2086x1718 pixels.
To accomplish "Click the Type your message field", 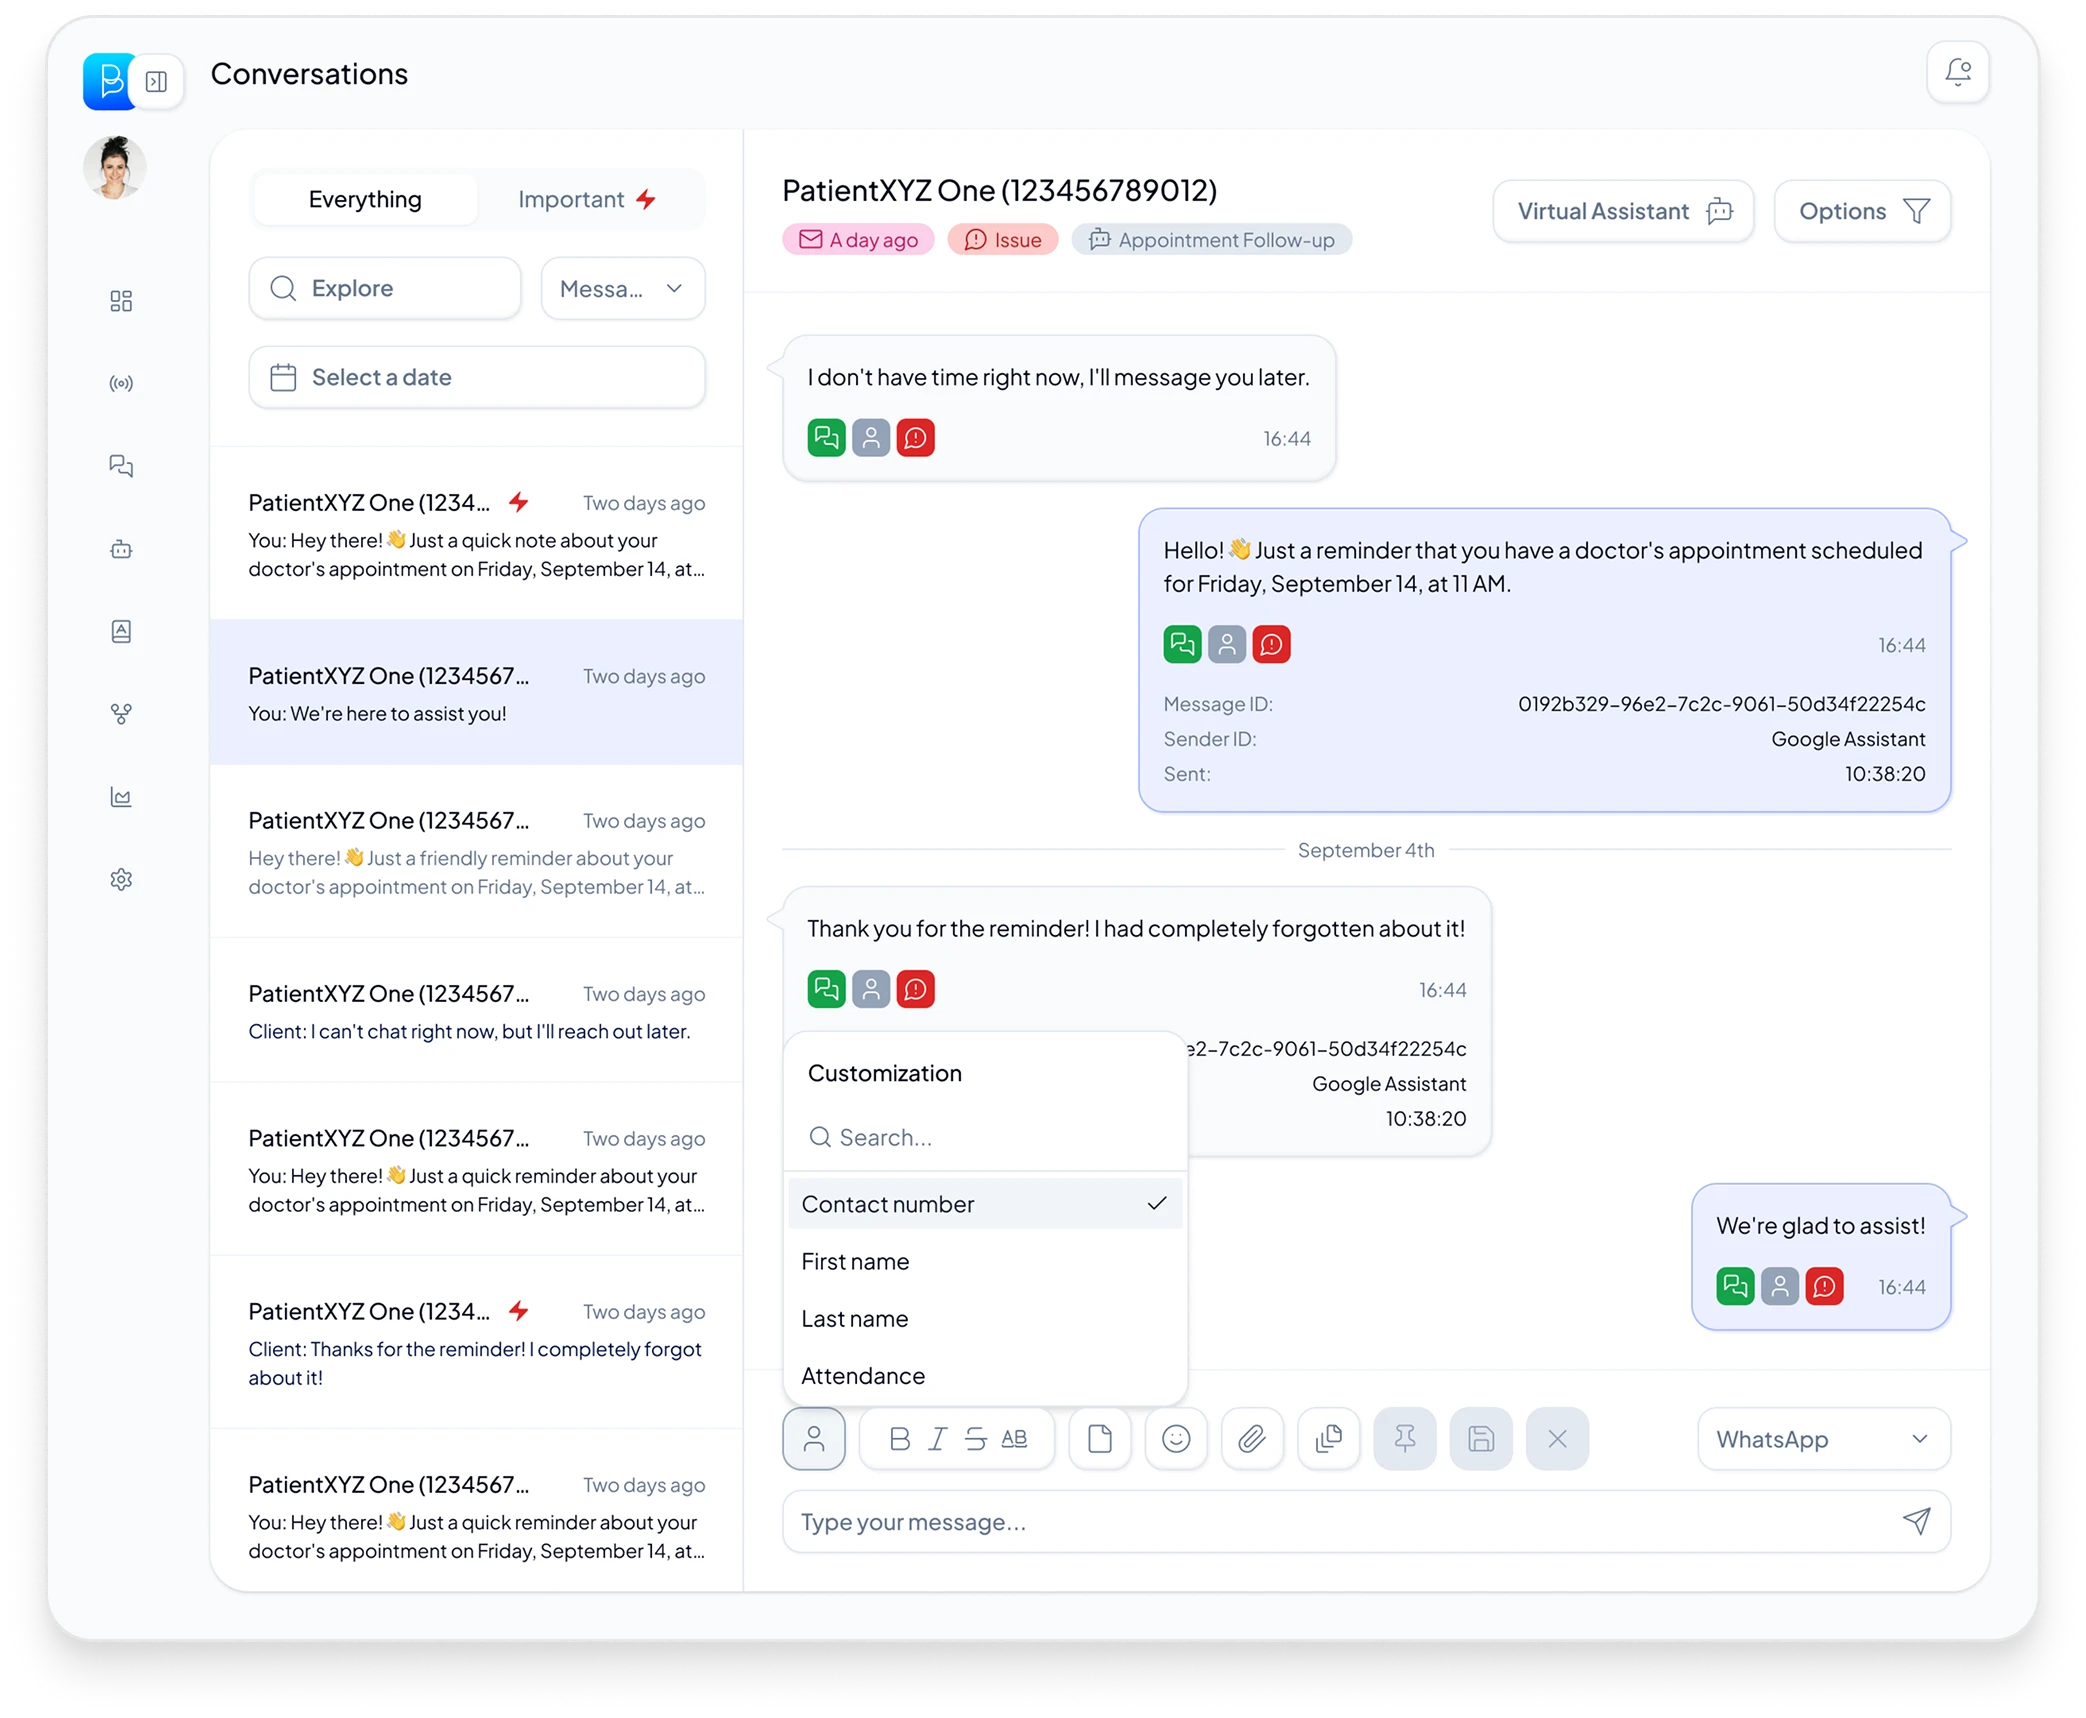I will click(x=1340, y=1521).
